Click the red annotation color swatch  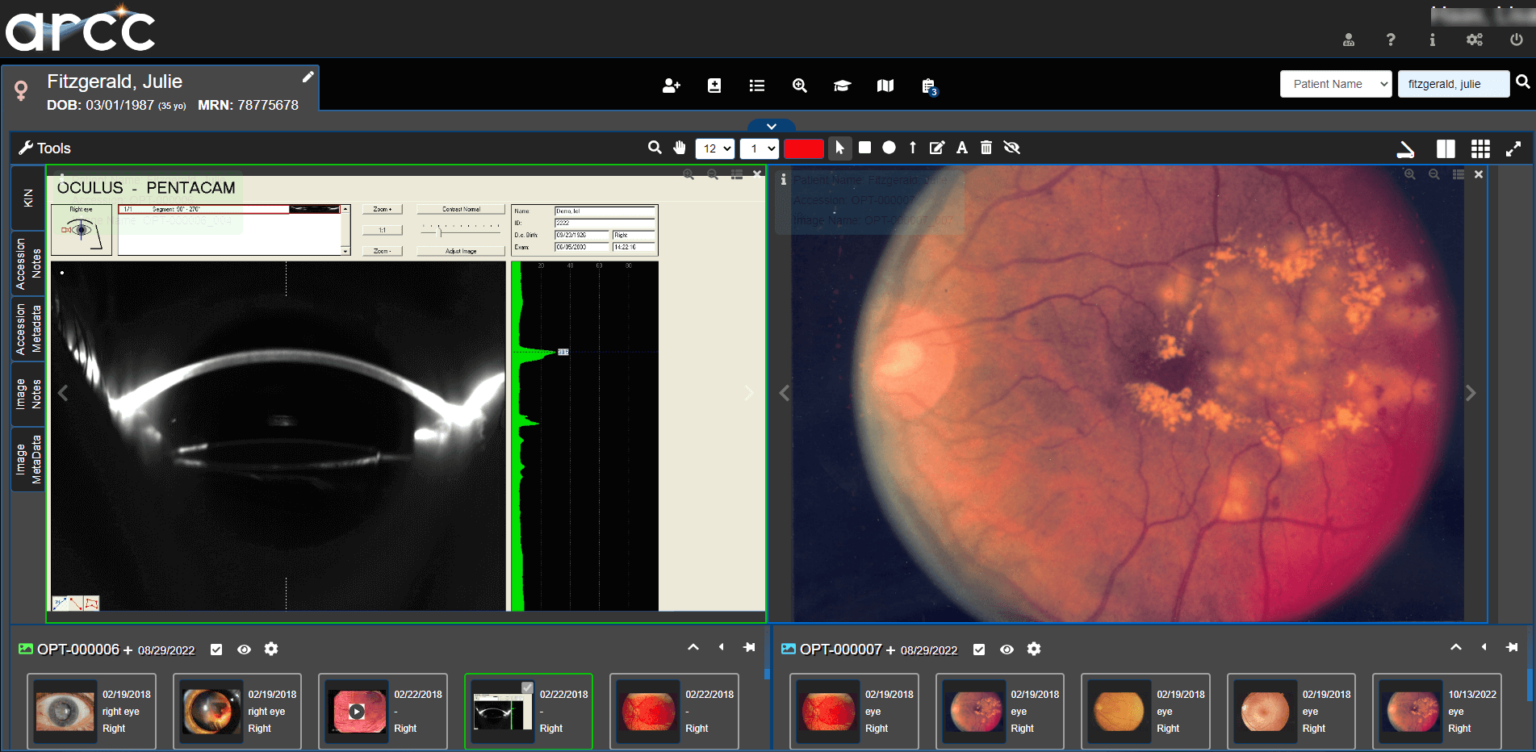(x=804, y=147)
